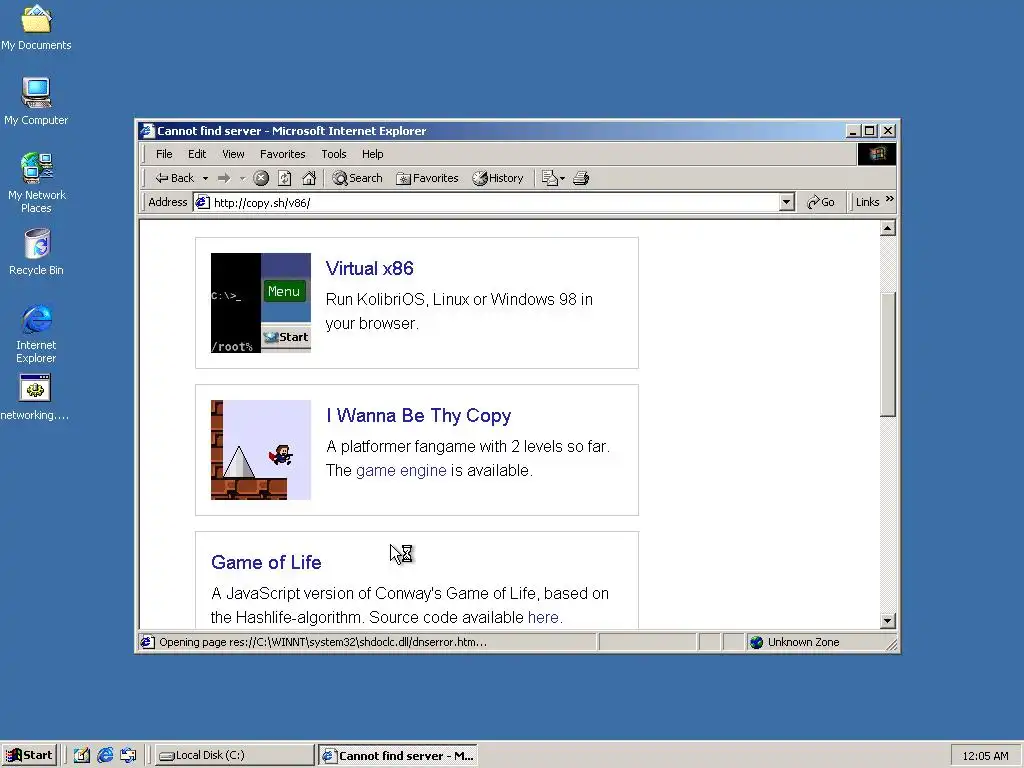Click the vertical scrollbar thumb

pos(887,354)
